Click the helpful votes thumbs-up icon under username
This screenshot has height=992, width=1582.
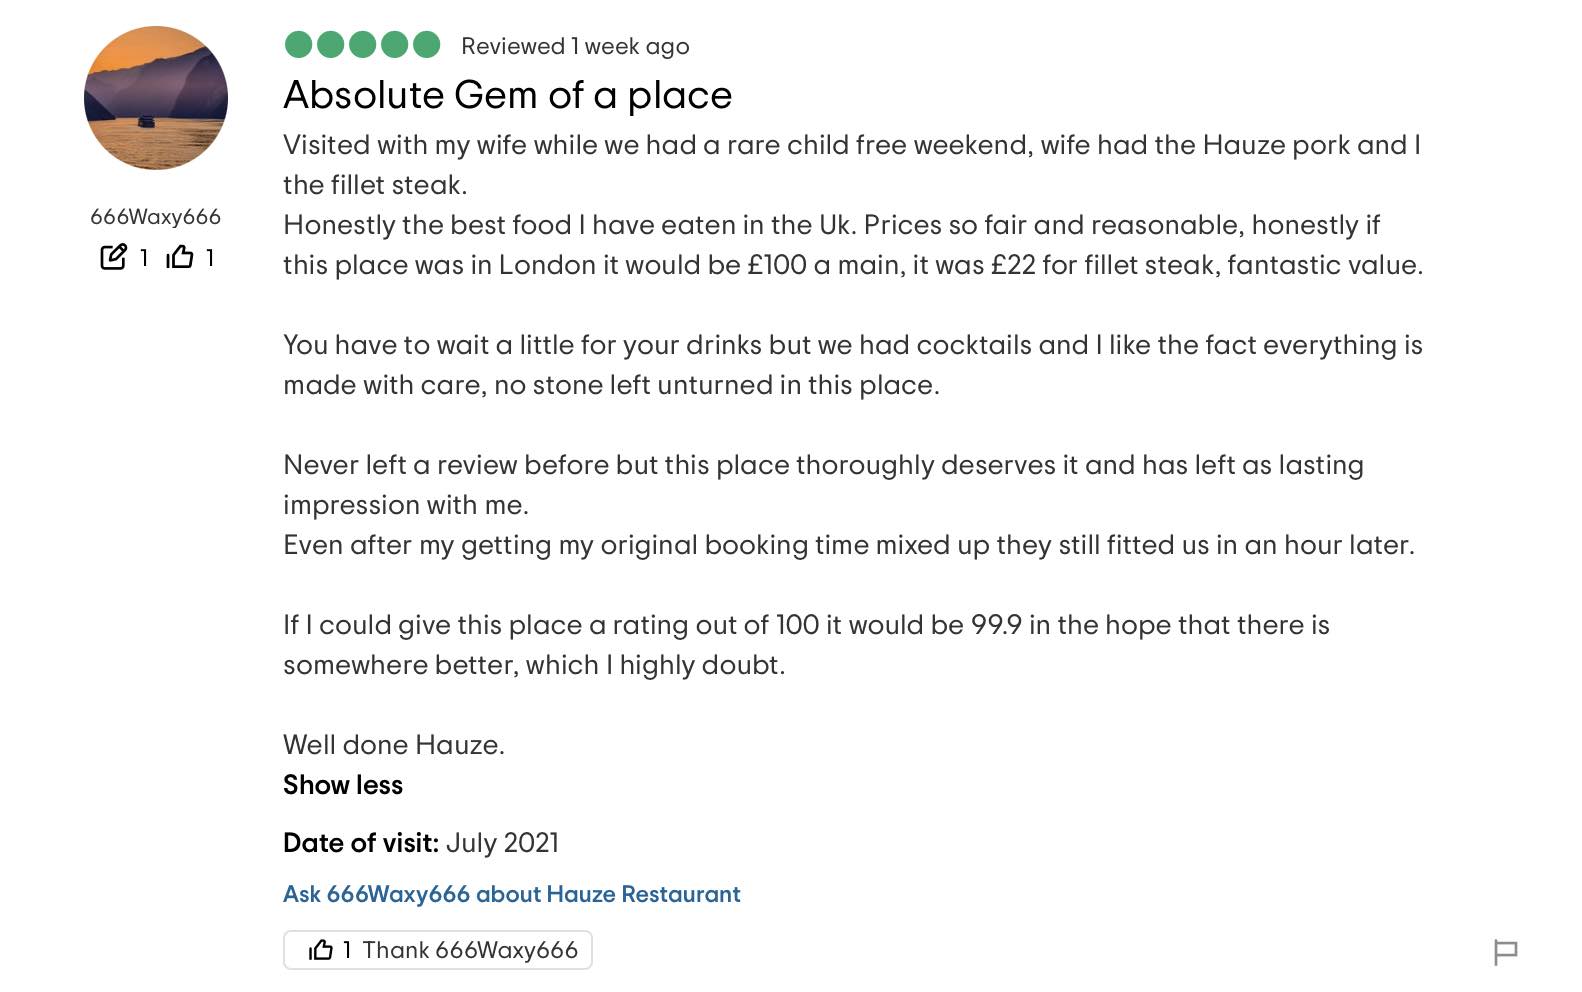(x=180, y=257)
